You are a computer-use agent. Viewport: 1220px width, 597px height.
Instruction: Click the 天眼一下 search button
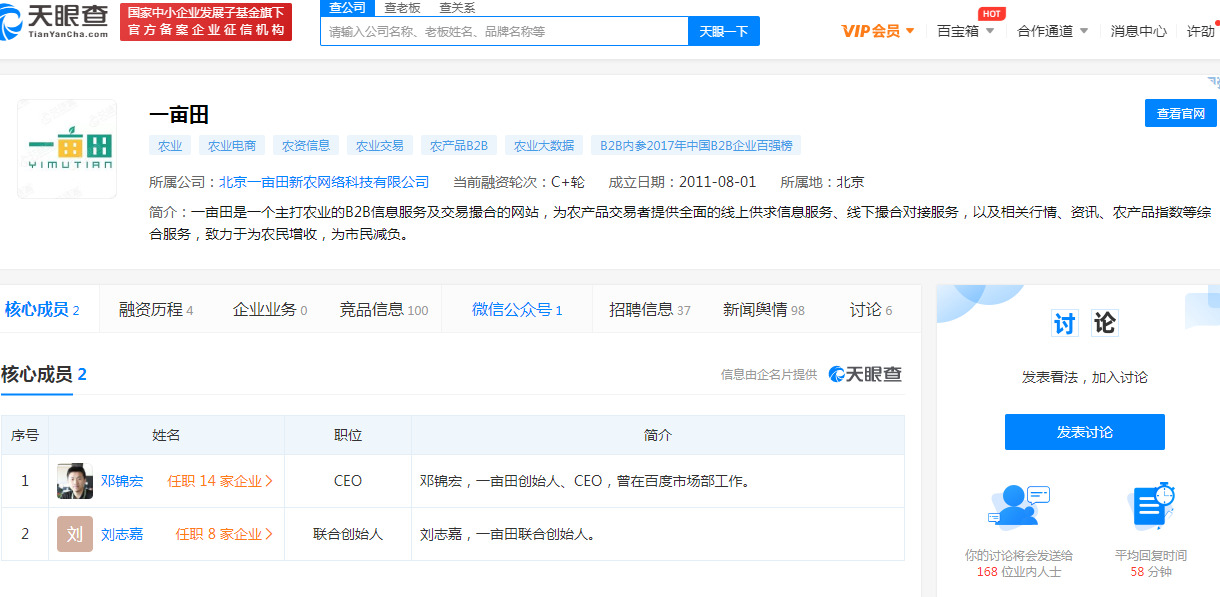[x=724, y=31]
